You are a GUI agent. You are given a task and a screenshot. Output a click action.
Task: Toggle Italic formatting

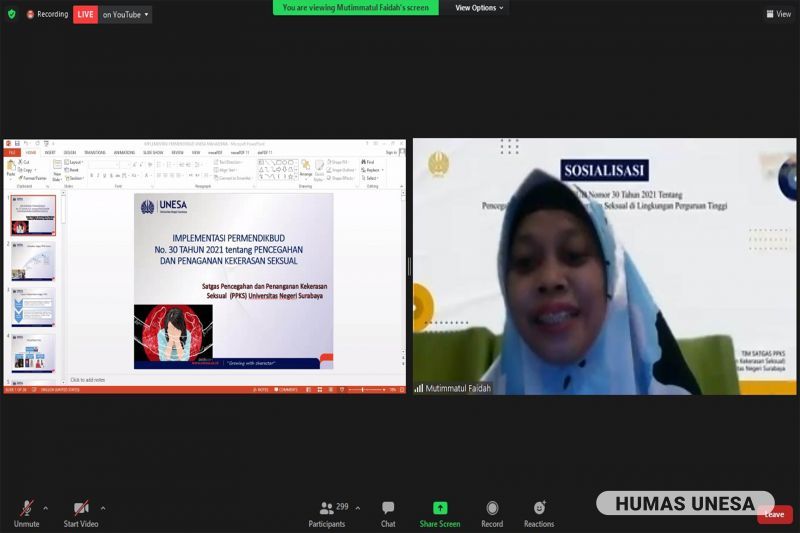[98, 176]
